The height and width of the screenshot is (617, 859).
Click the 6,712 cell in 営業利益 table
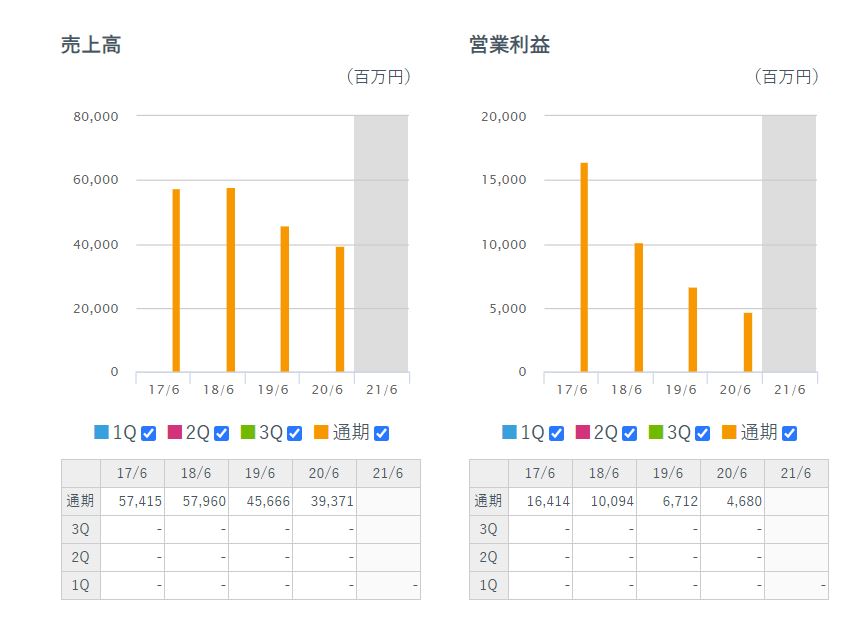click(x=669, y=501)
